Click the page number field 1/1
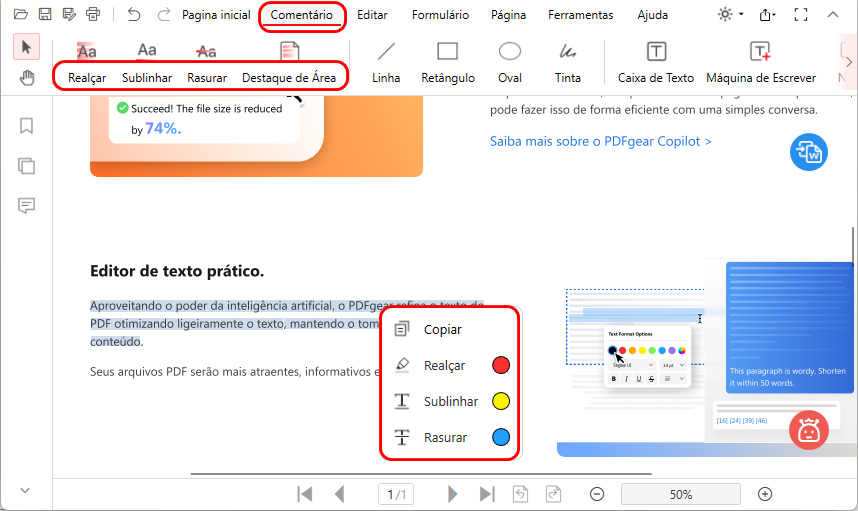This screenshot has width=858, height=511. (396, 495)
